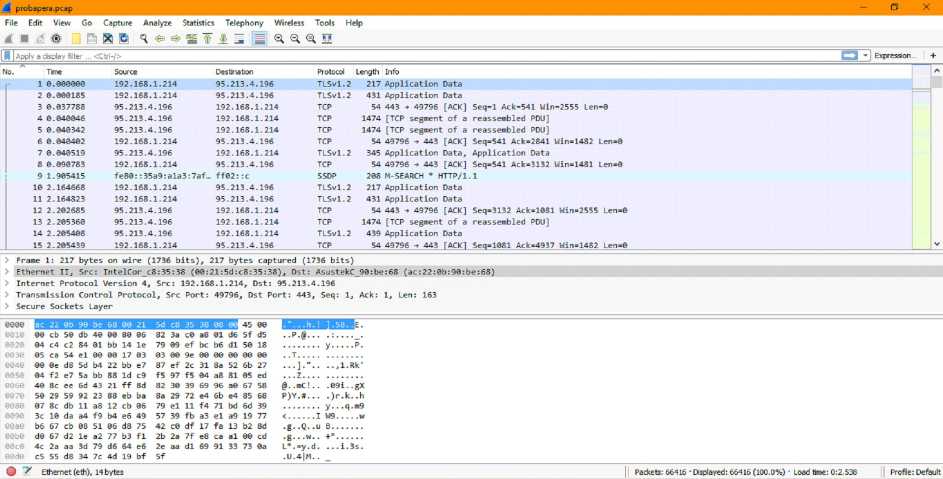Click the Close capture file icon
This screenshot has height=479, width=943.
[108, 39]
